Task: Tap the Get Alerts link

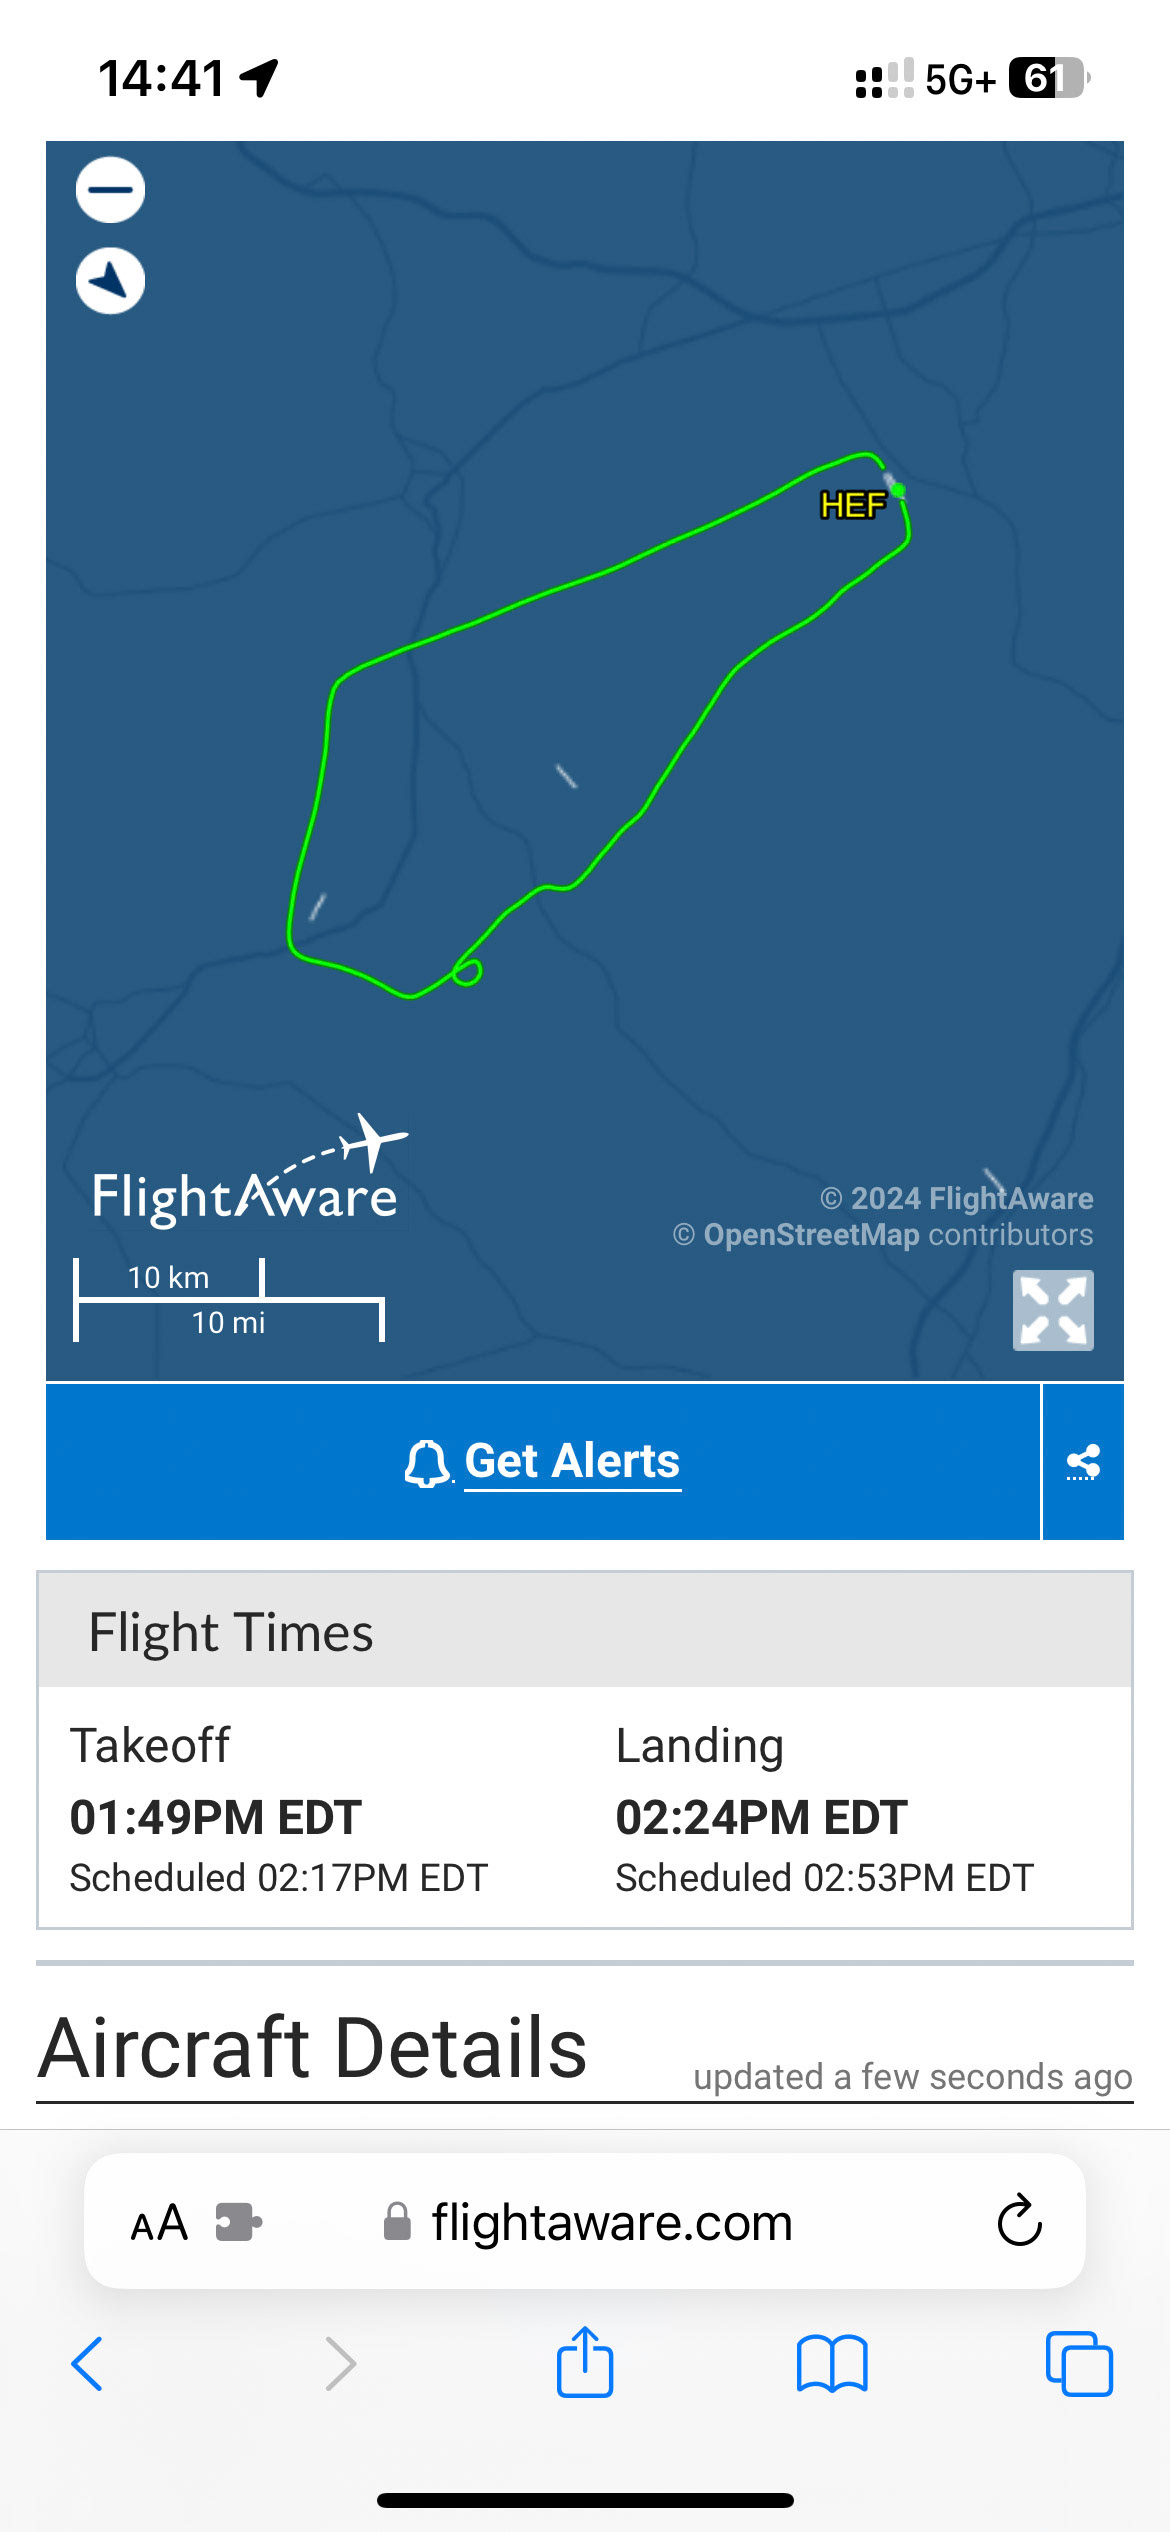Action: pos(572,1462)
